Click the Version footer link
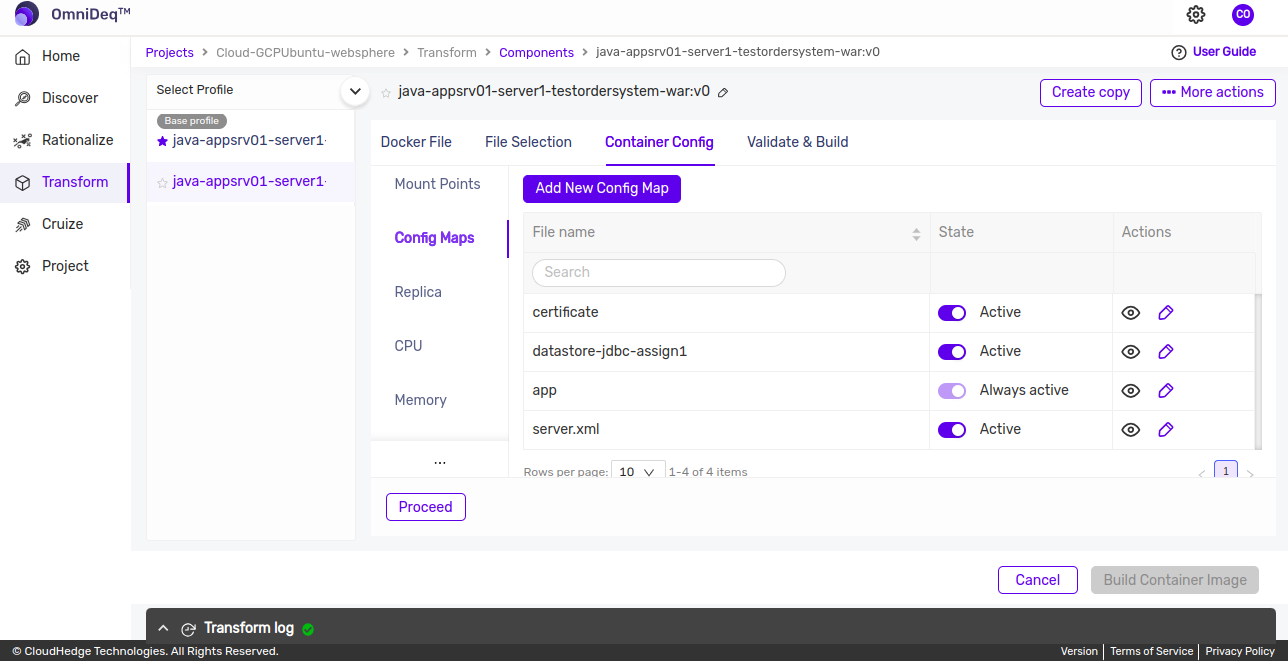This screenshot has width=1288, height=661. [1079, 651]
